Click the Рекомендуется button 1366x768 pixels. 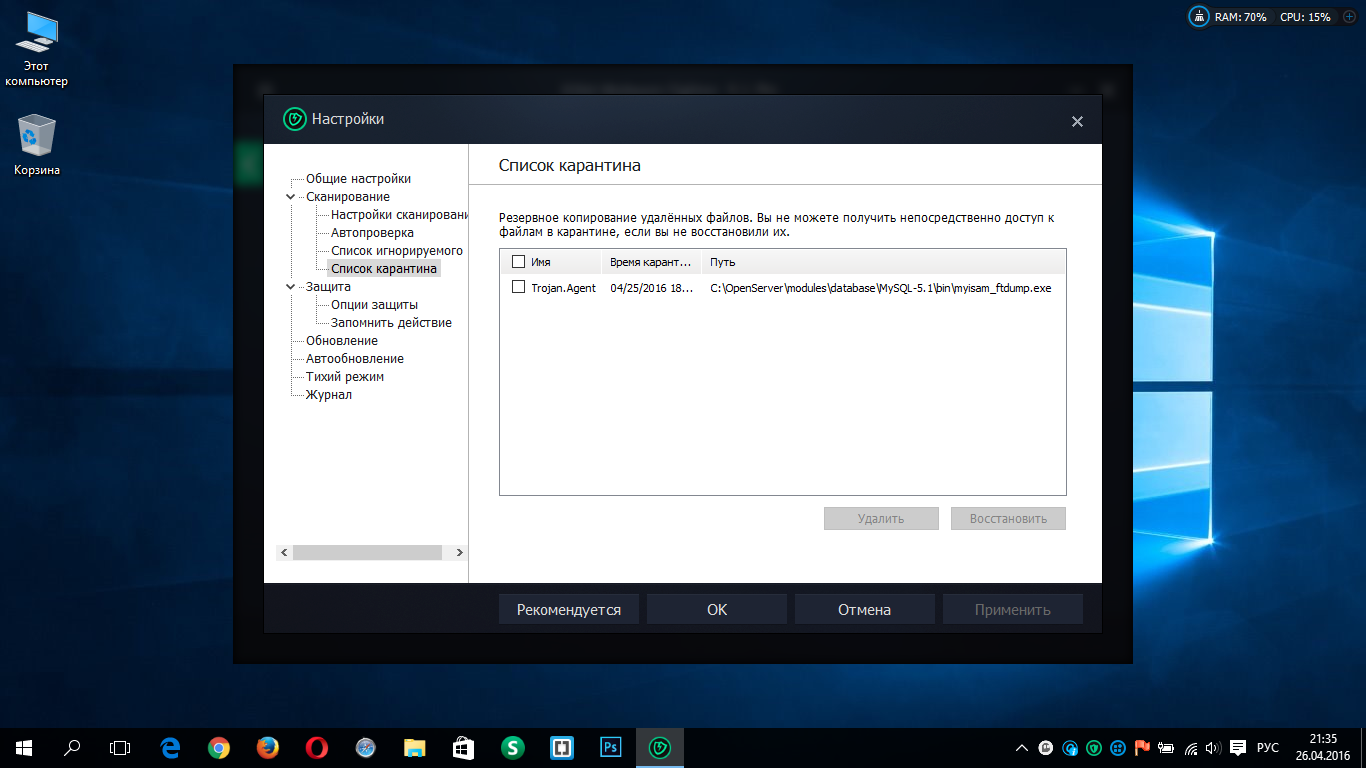[568, 610]
